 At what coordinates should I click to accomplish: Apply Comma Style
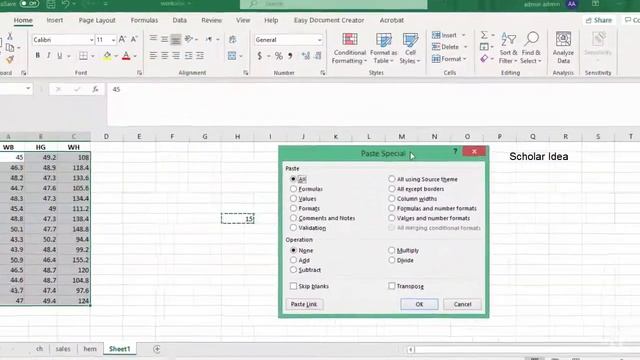tap(290, 56)
